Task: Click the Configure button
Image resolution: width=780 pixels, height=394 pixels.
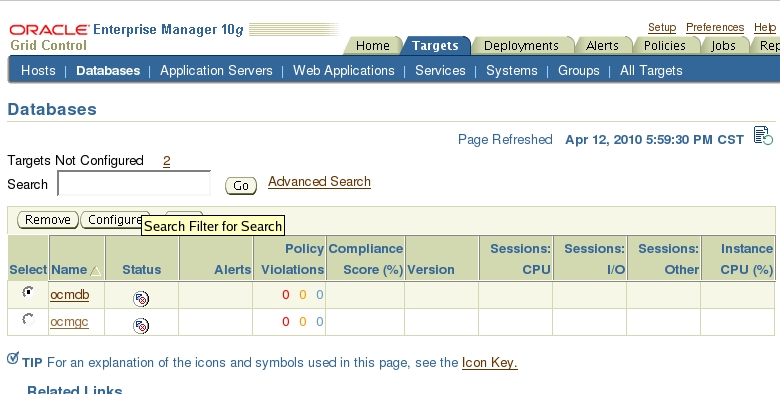Action: 115,220
